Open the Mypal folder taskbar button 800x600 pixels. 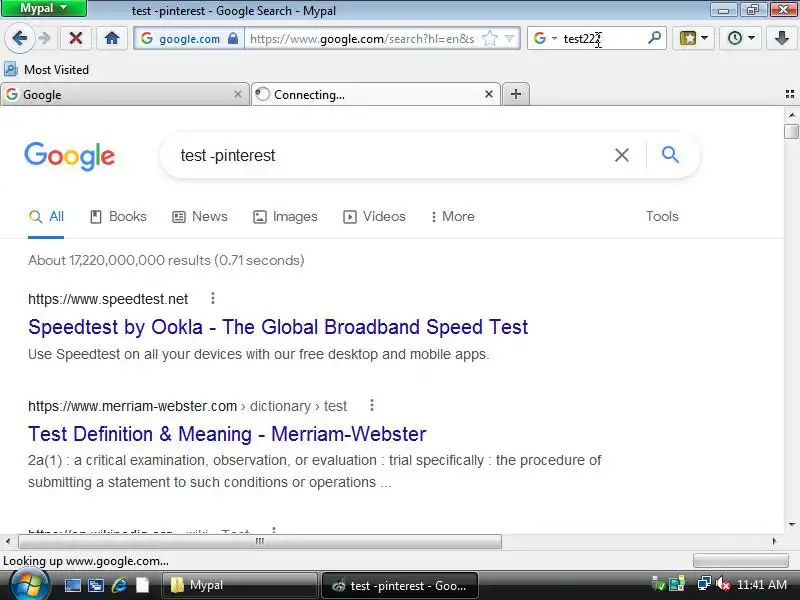pos(239,585)
